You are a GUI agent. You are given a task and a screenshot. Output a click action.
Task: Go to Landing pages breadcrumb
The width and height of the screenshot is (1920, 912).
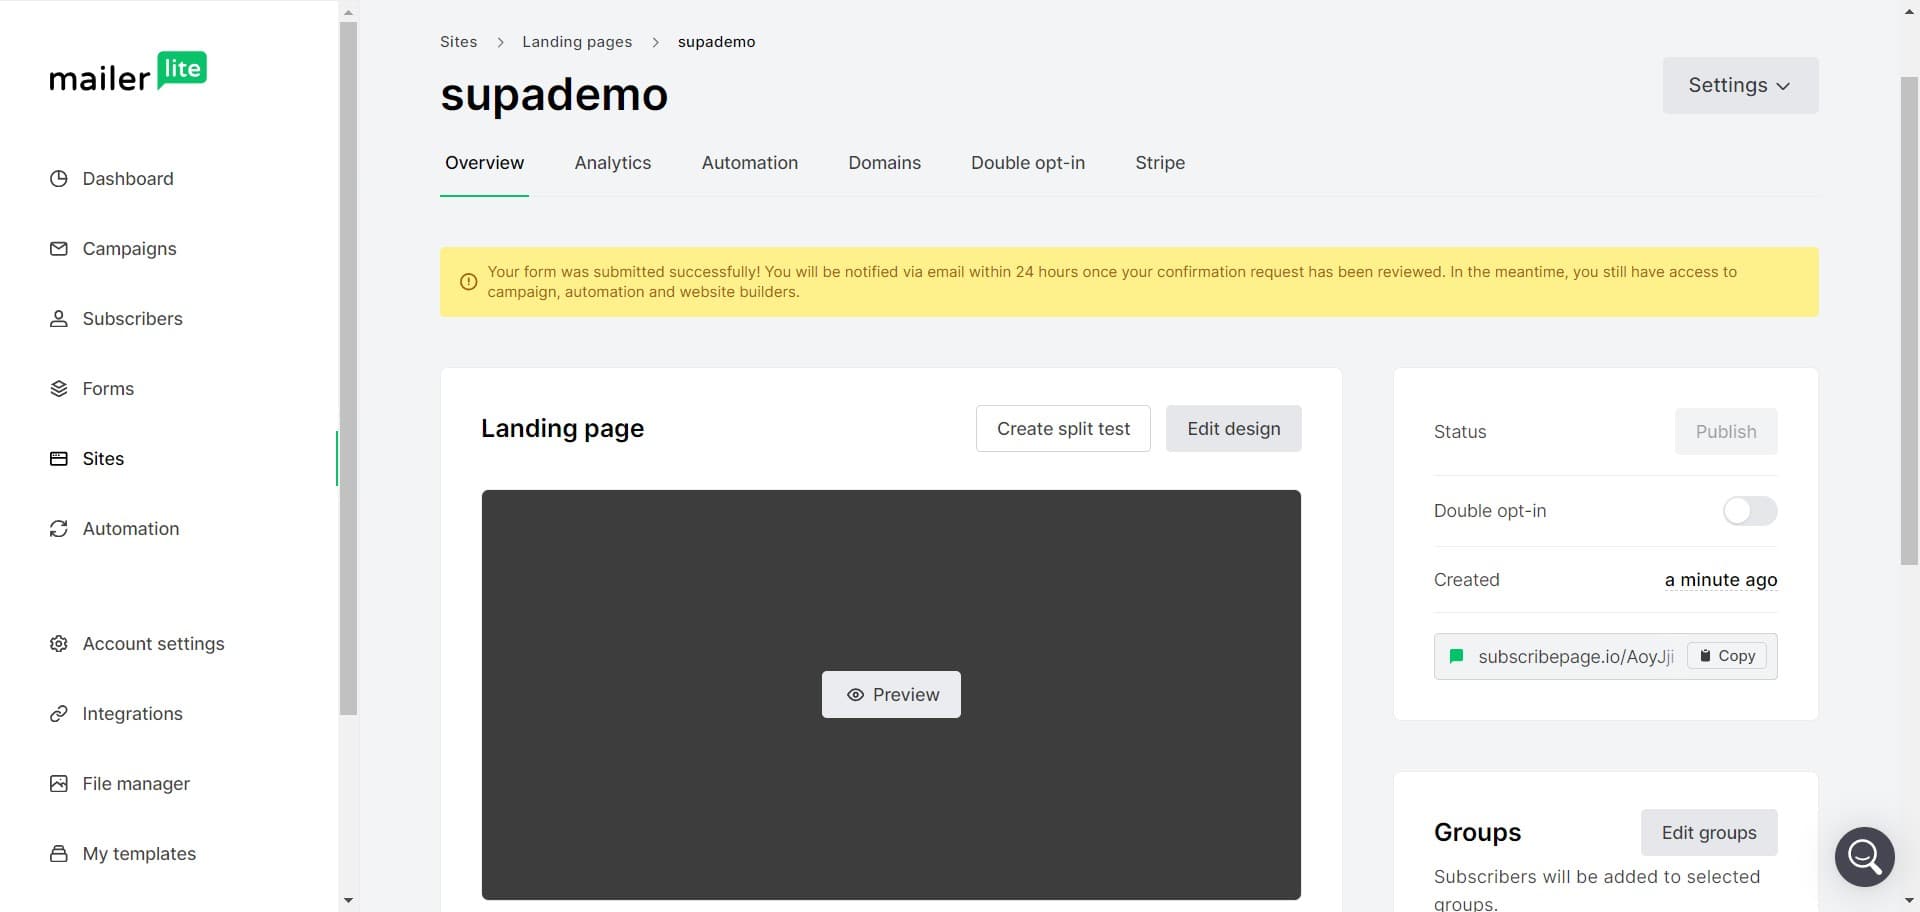coord(577,42)
